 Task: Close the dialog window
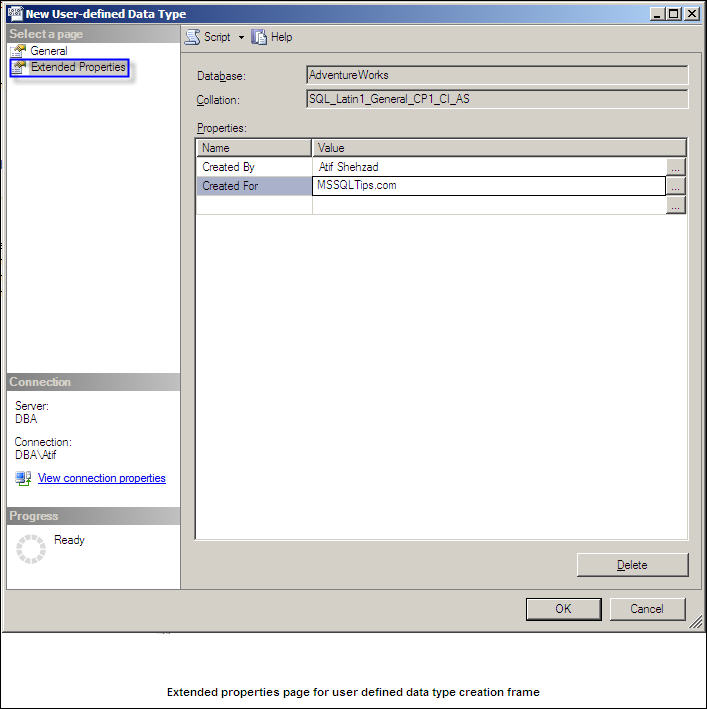(692, 14)
